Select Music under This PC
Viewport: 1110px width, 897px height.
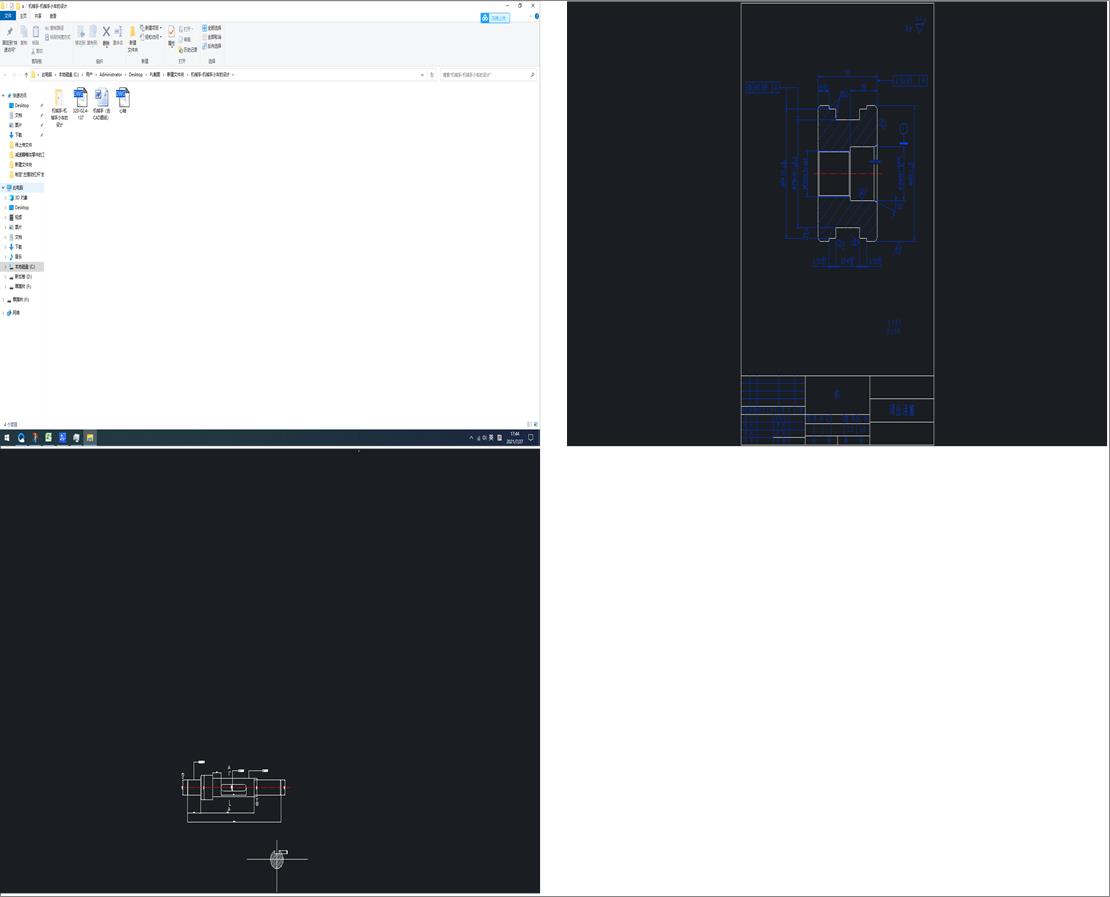click(16, 256)
